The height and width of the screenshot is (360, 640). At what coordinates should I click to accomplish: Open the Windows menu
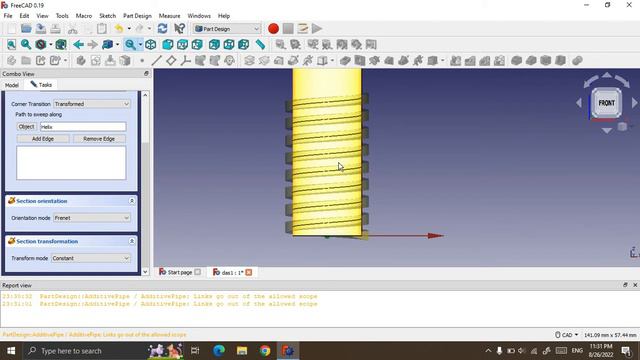(199, 16)
